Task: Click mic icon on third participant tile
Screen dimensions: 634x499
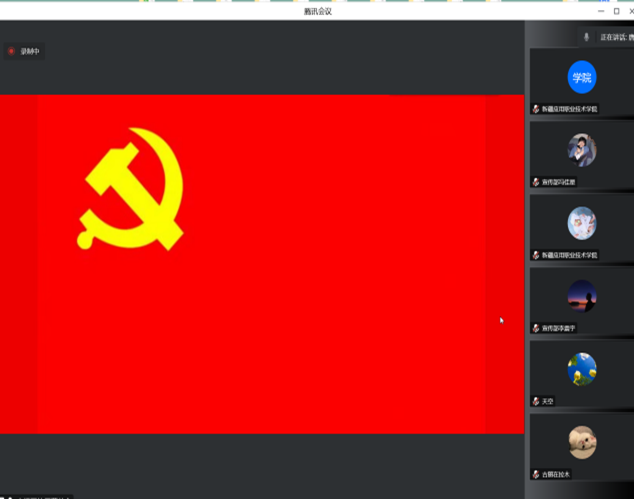Action: click(x=536, y=255)
